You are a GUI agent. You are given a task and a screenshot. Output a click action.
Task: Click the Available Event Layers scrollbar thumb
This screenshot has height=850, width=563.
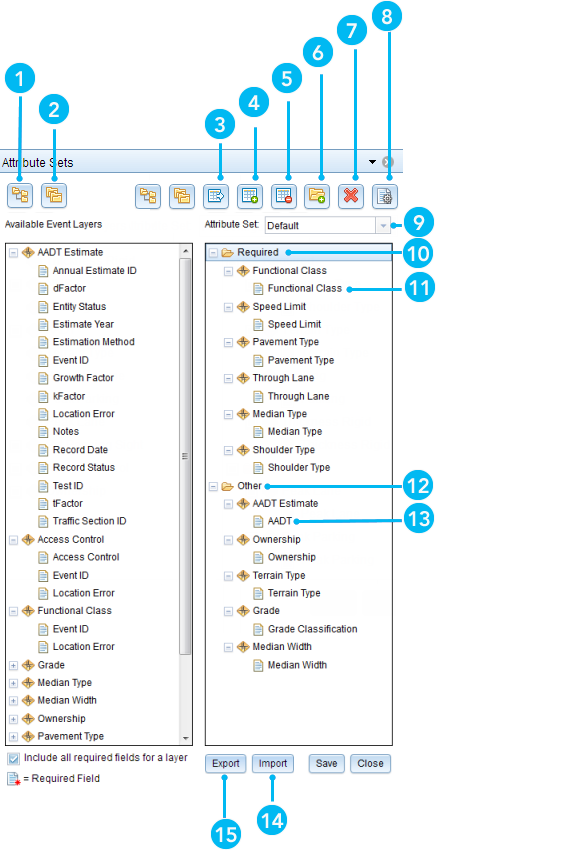185,456
